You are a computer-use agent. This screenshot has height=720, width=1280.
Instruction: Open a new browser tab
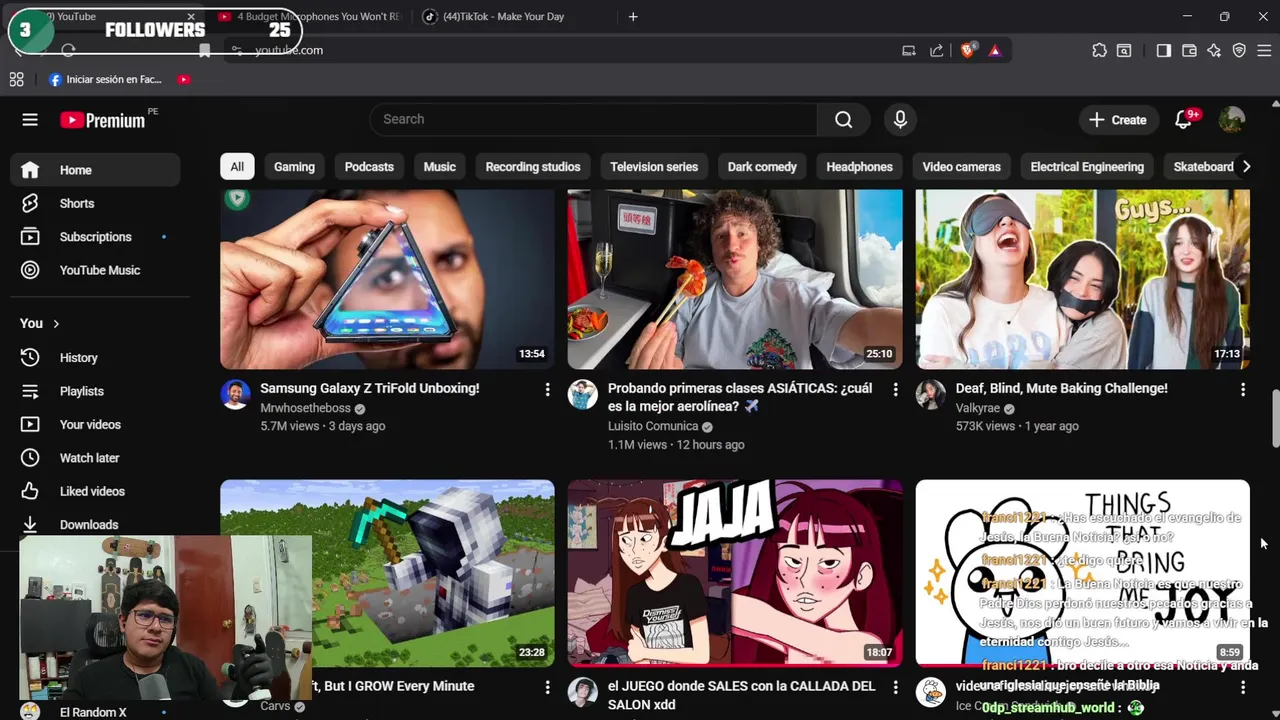point(633,16)
